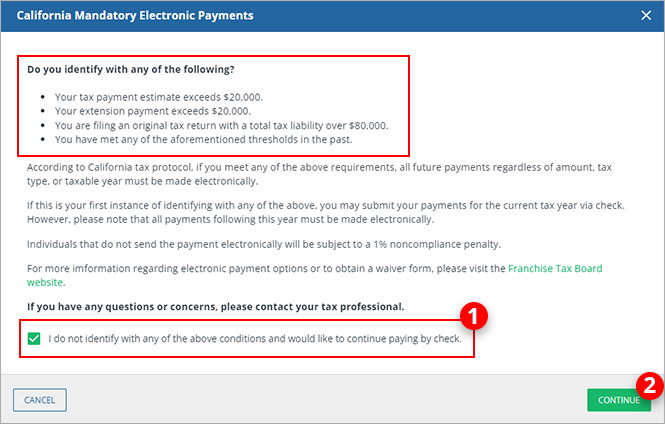
Task: Click the wrapped green word 'website.'
Action: (x=48, y=283)
